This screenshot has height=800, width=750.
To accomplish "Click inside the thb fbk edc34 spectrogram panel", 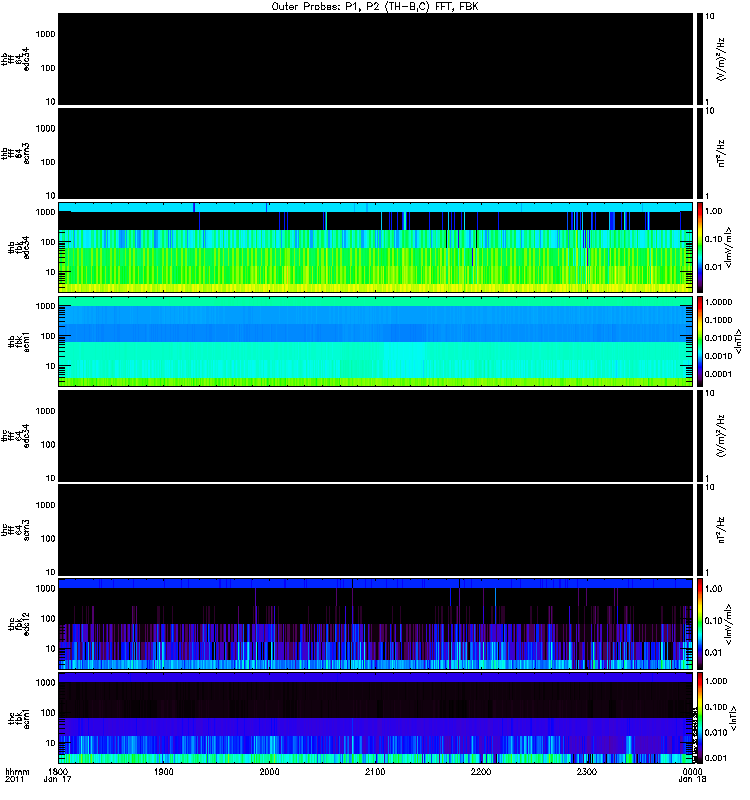I will click(x=375, y=247).
